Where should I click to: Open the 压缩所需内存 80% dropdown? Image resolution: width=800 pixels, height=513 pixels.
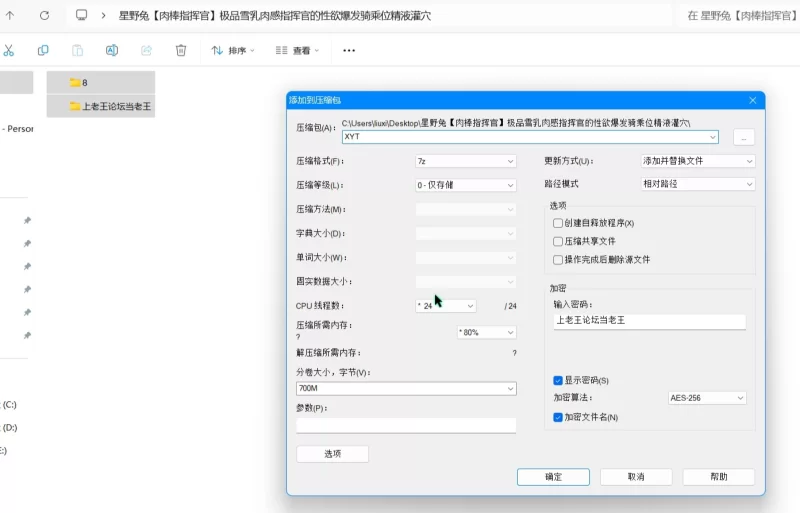(486, 332)
